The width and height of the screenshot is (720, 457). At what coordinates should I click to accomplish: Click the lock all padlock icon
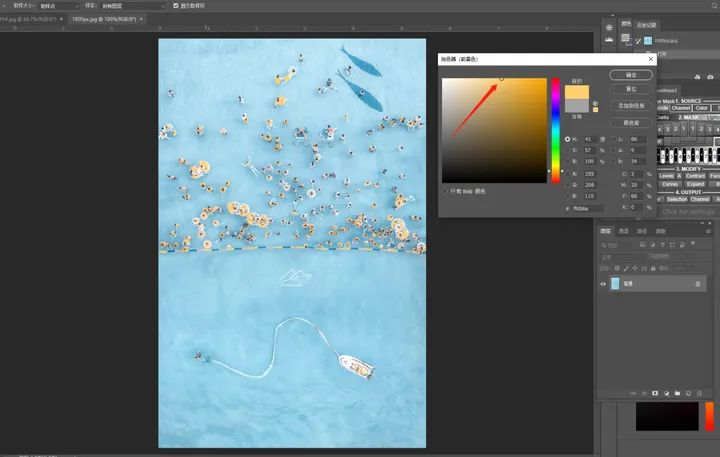(653, 268)
